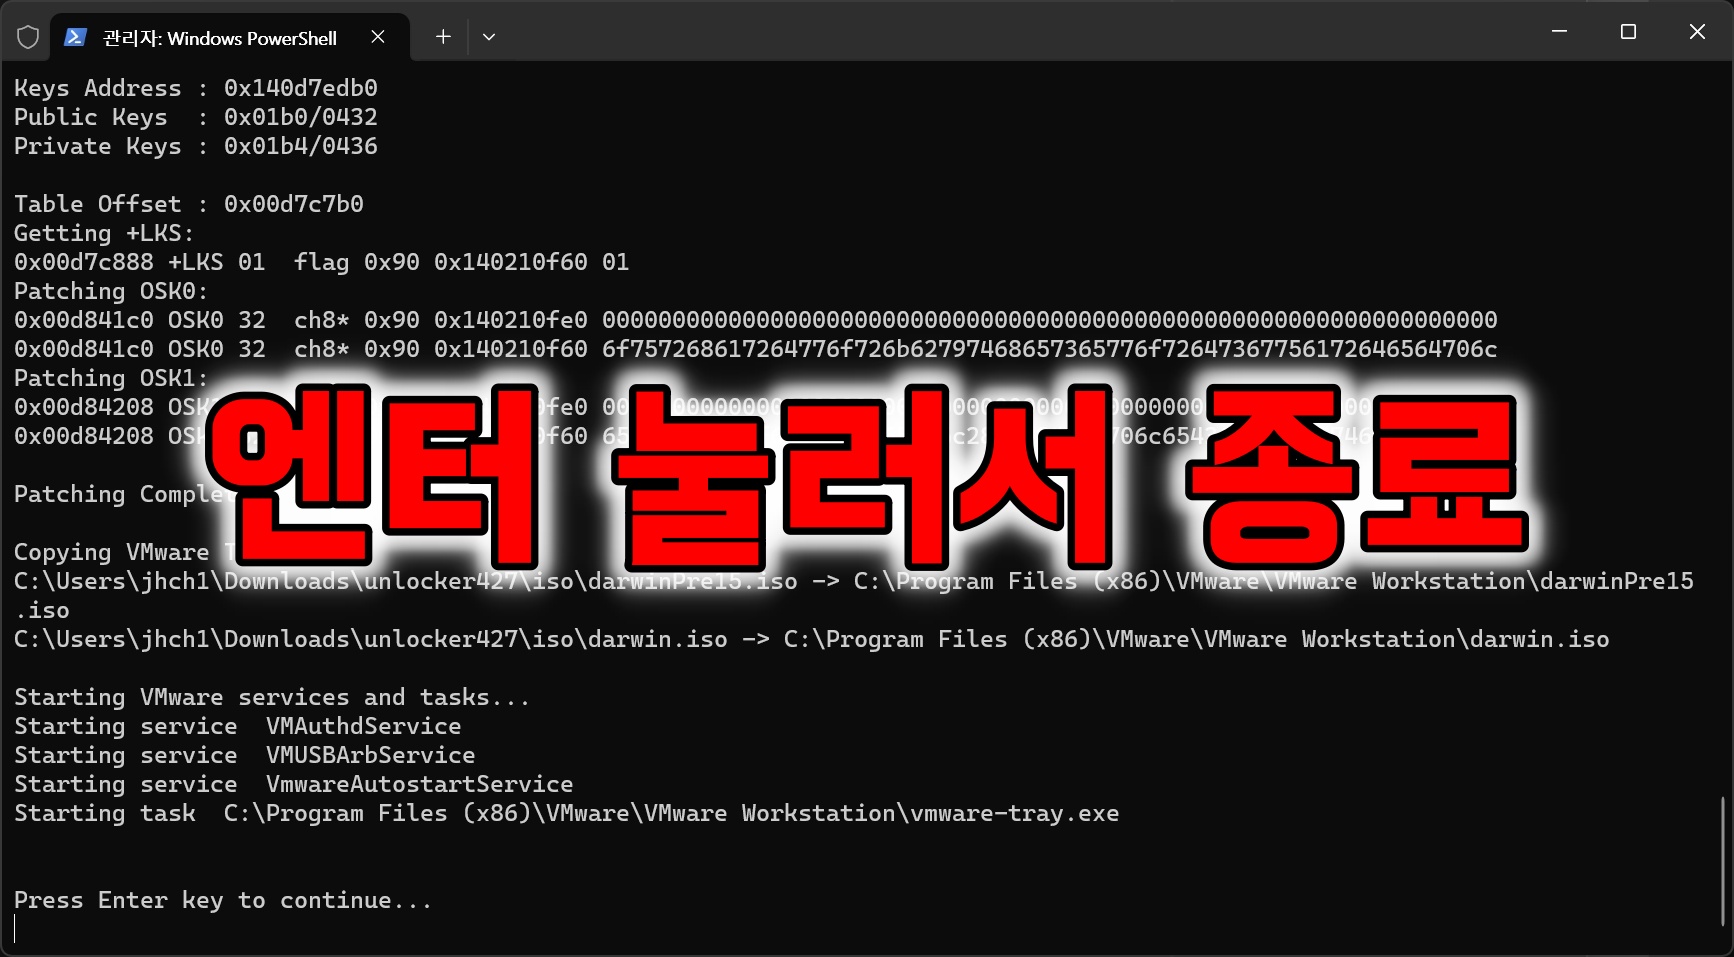
Task: Click the wrapped '.iso' line
Action: pyautogui.click(x=42, y=610)
